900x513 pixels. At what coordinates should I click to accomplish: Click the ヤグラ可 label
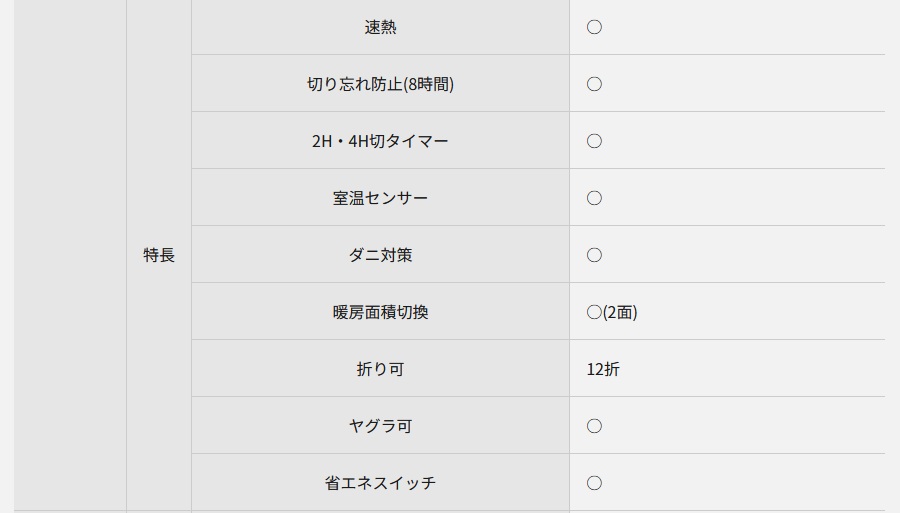[380, 426]
